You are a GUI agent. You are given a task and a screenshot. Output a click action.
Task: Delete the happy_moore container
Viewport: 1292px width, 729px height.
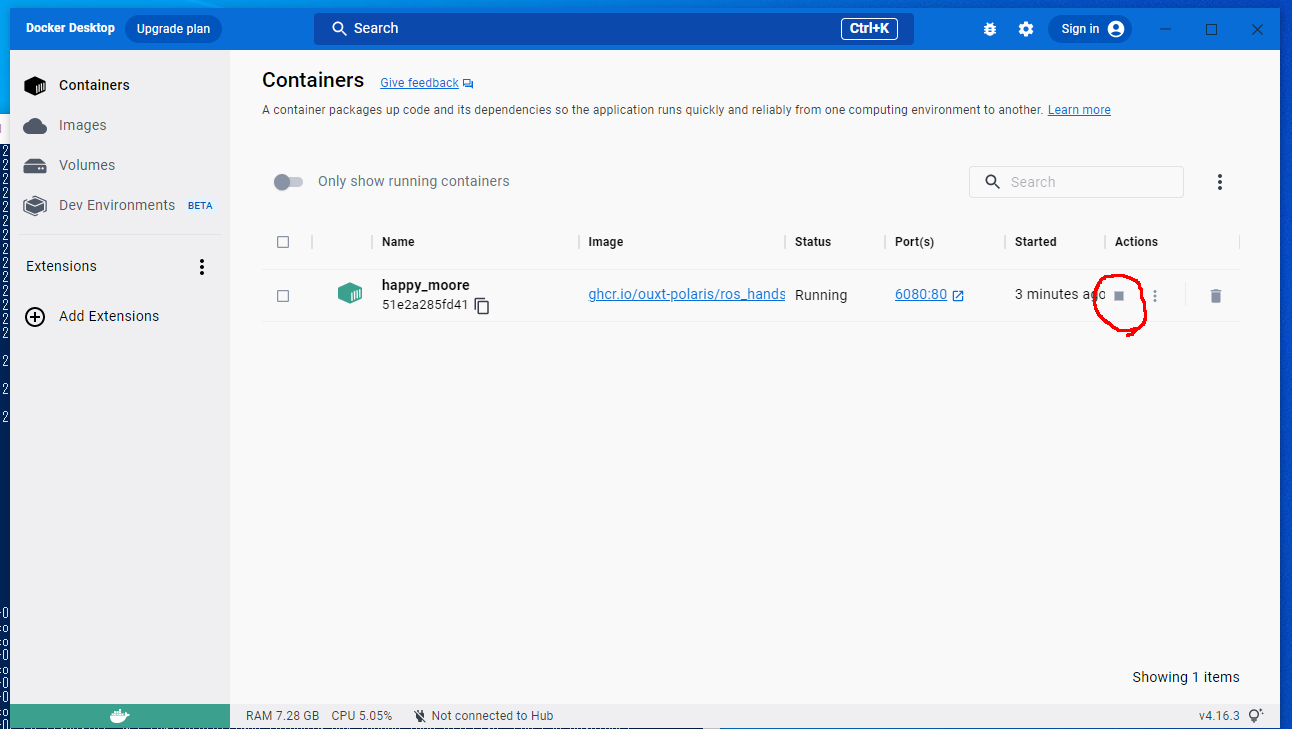(x=1215, y=296)
